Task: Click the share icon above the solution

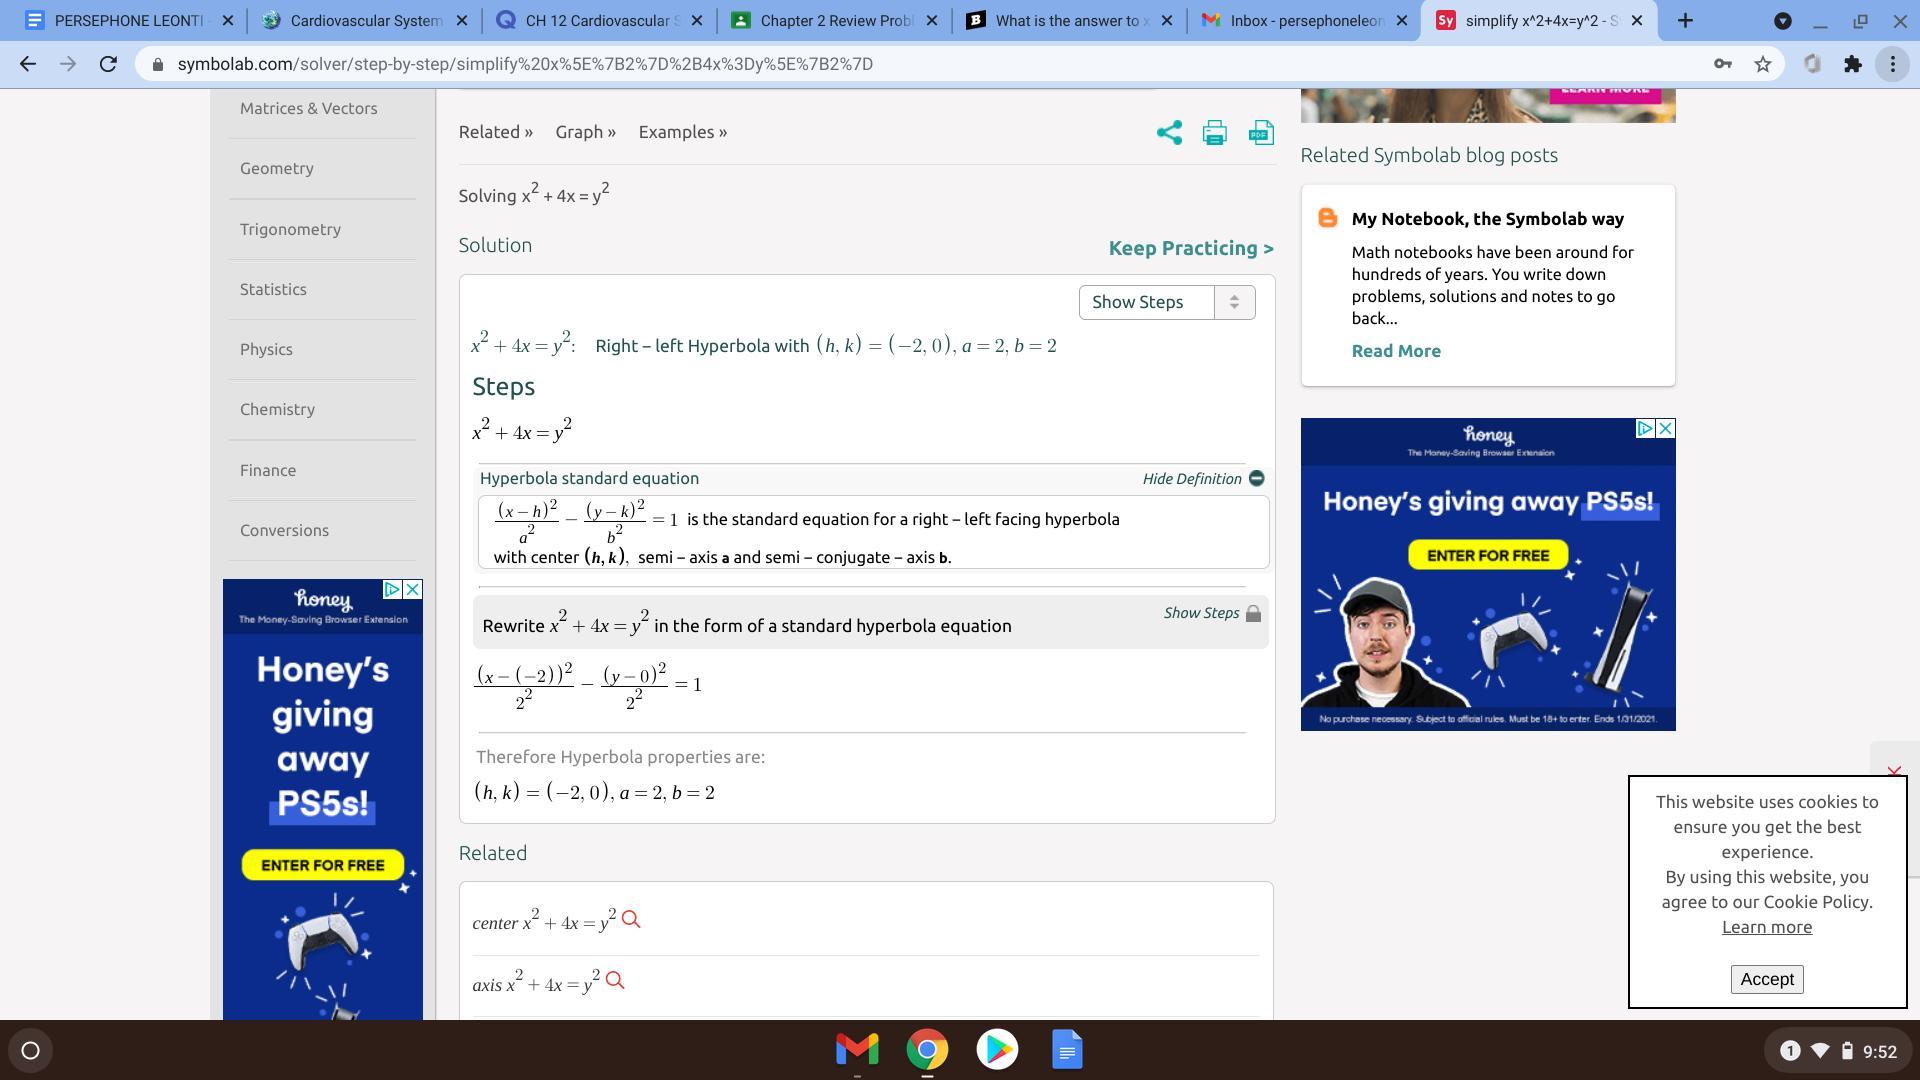Action: click(x=1169, y=133)
